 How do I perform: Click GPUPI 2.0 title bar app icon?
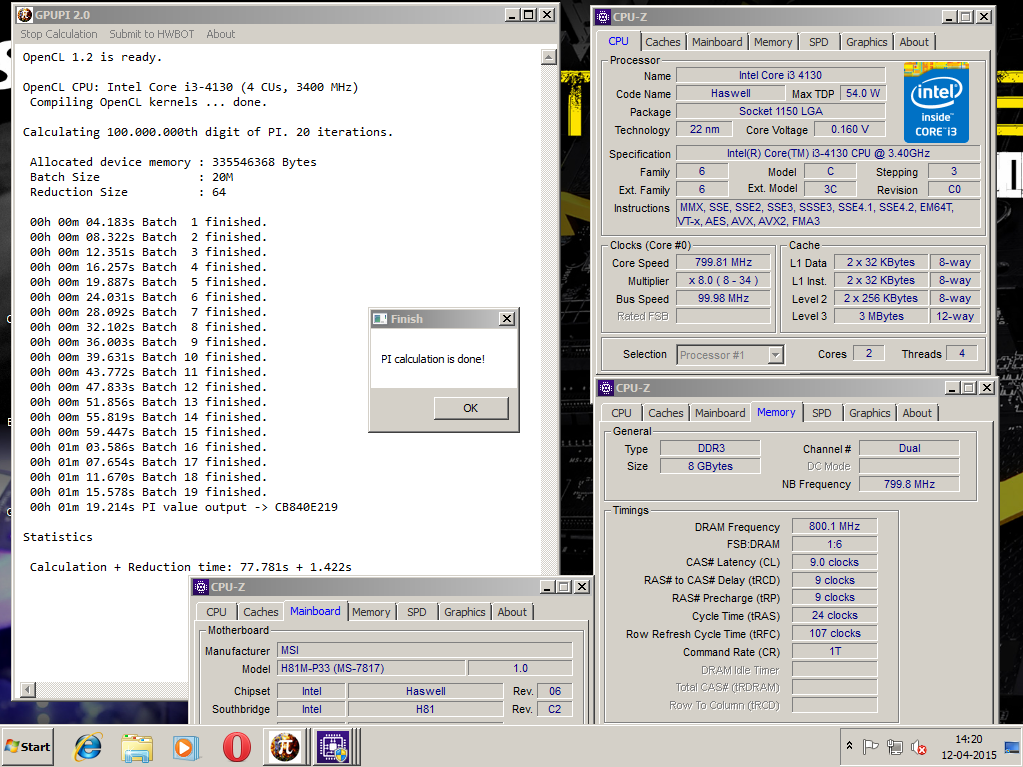(x=25, y=14)
